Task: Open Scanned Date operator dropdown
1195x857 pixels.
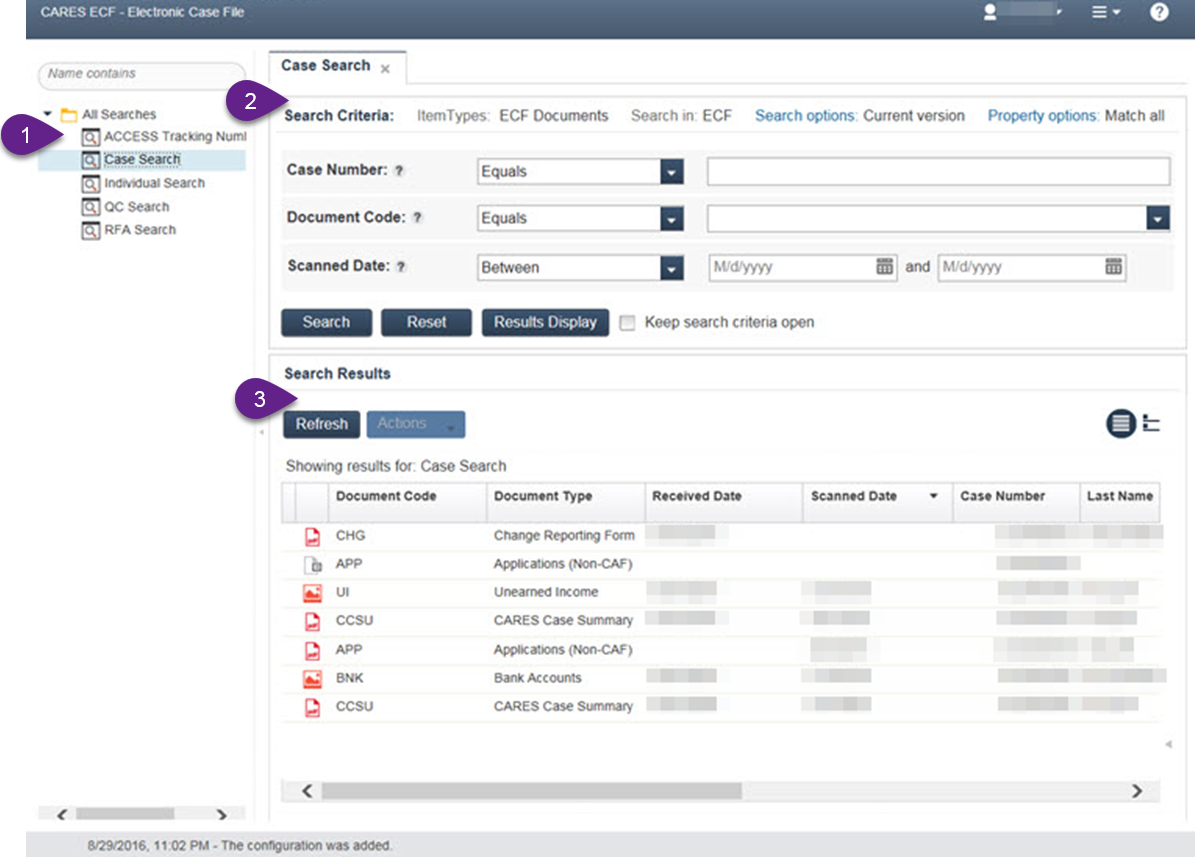Action: [x=671, y=268]
